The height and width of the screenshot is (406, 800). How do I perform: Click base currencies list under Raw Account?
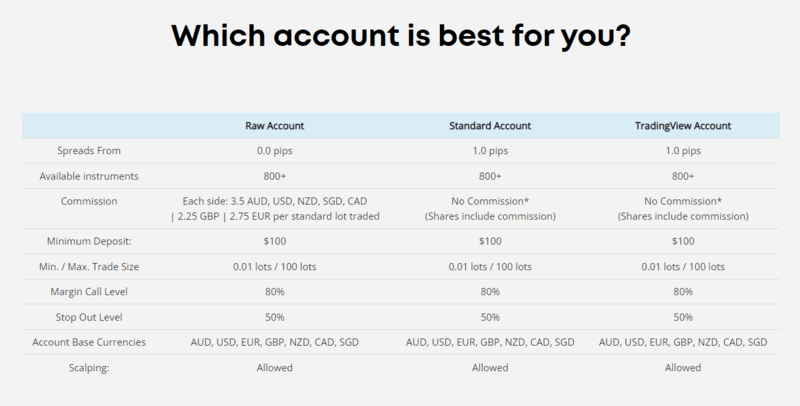274,342
